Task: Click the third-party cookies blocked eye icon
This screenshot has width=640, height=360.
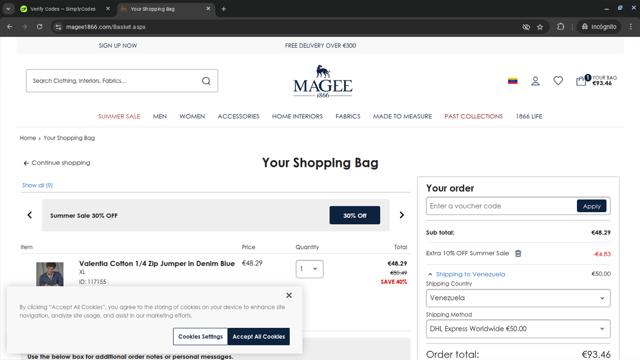Action: click(526, 27)
